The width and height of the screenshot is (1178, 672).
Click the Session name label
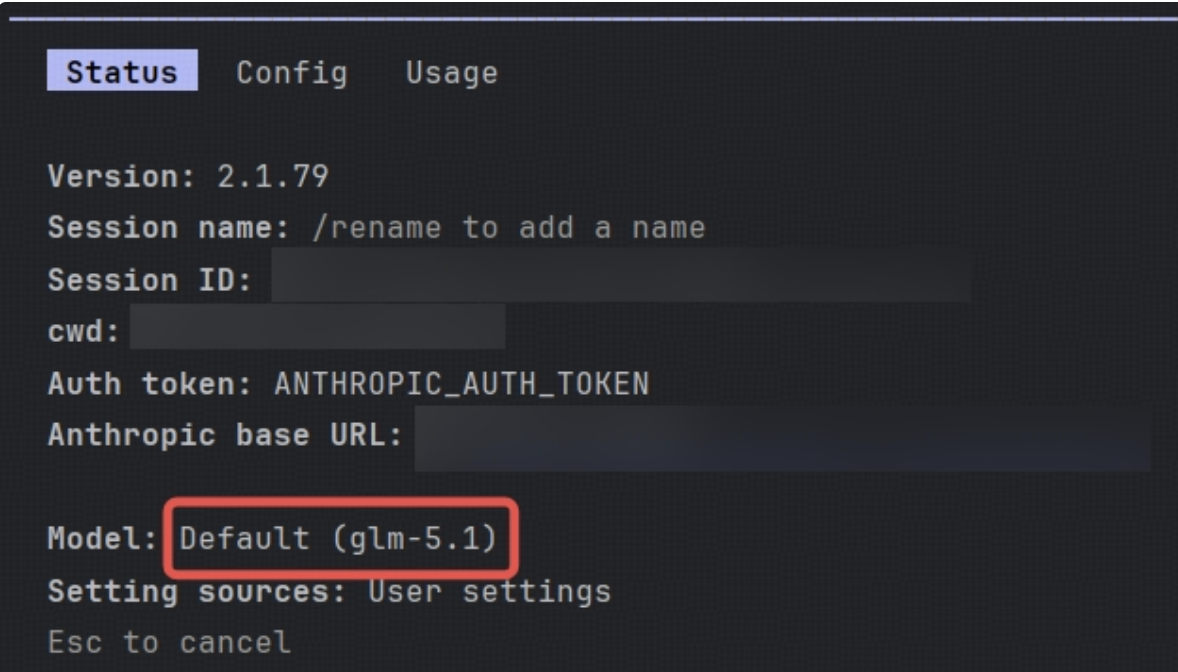click(168, 228)
